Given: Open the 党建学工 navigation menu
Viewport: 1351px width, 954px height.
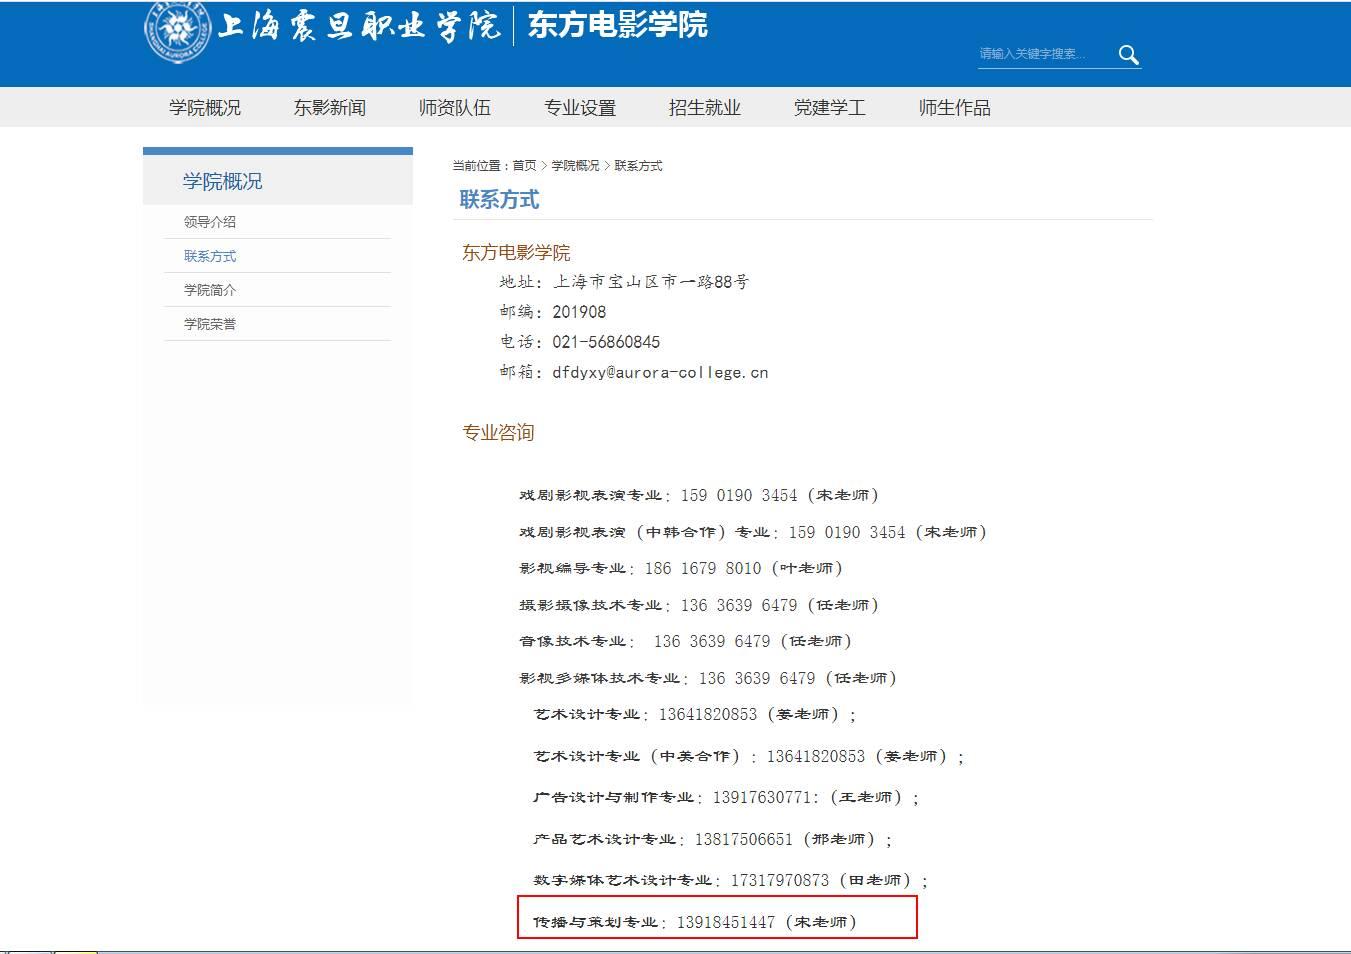Looking at the screenshot, I should [x=830, y=108].
